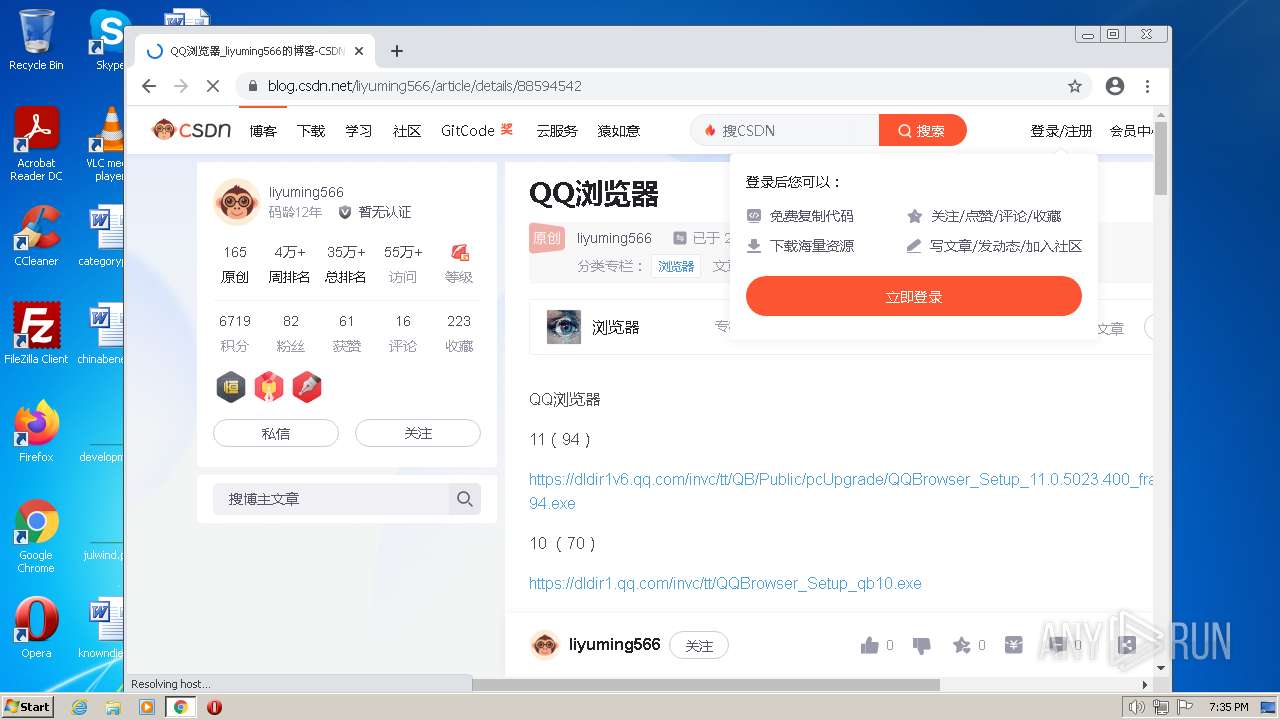
Task: Open Chrome profile account icon
Action: (1115, 86)
